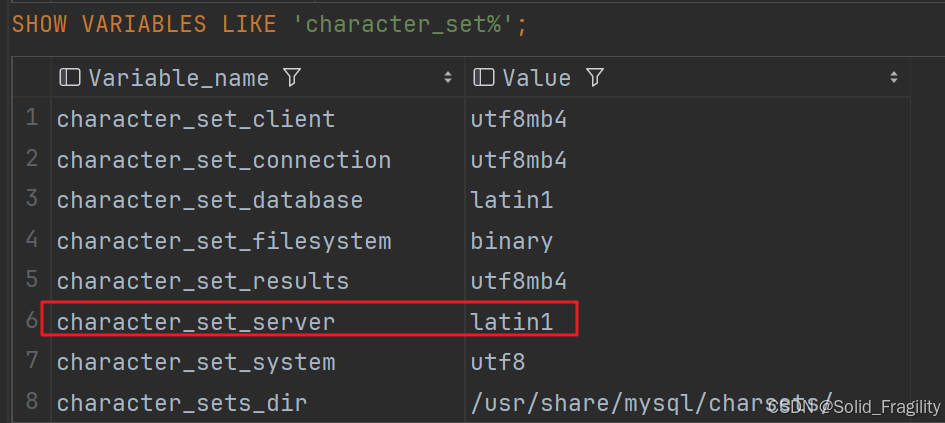Screen dimensions: 945x423
Task: Select the character_set_connection cell
Action: [258, 160]
